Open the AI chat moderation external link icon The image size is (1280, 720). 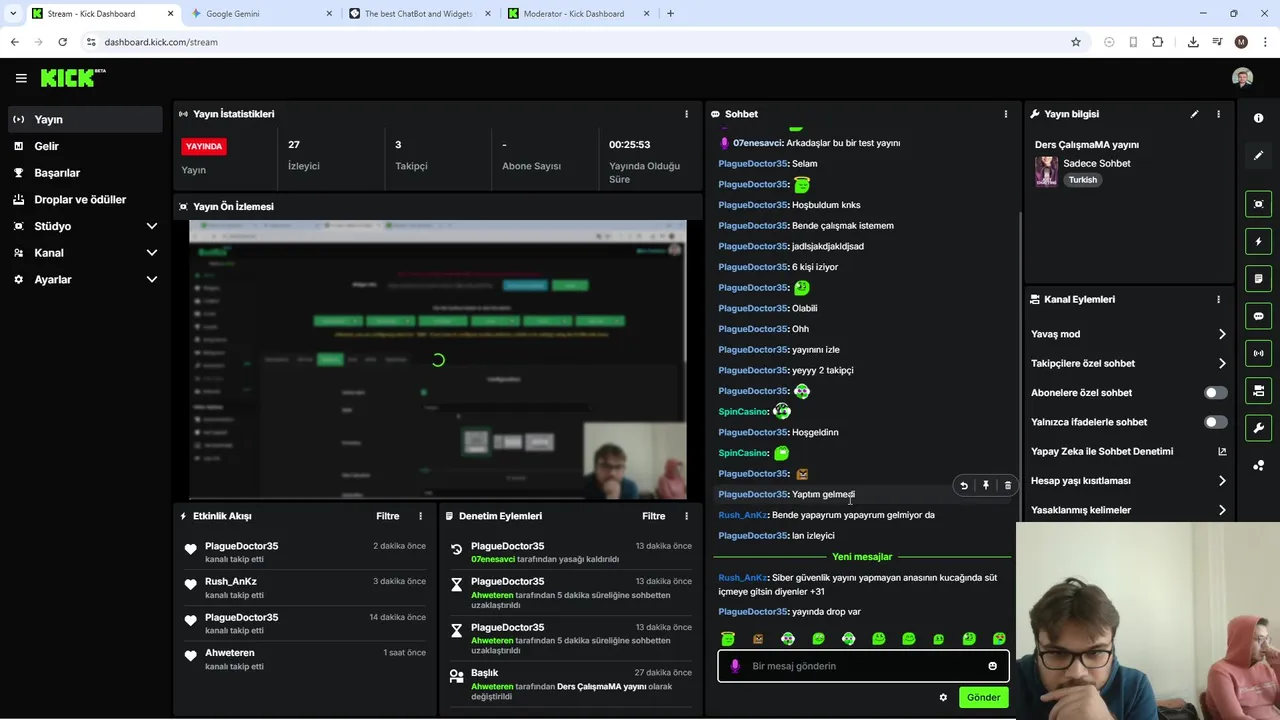click(x=1221, y=451)
